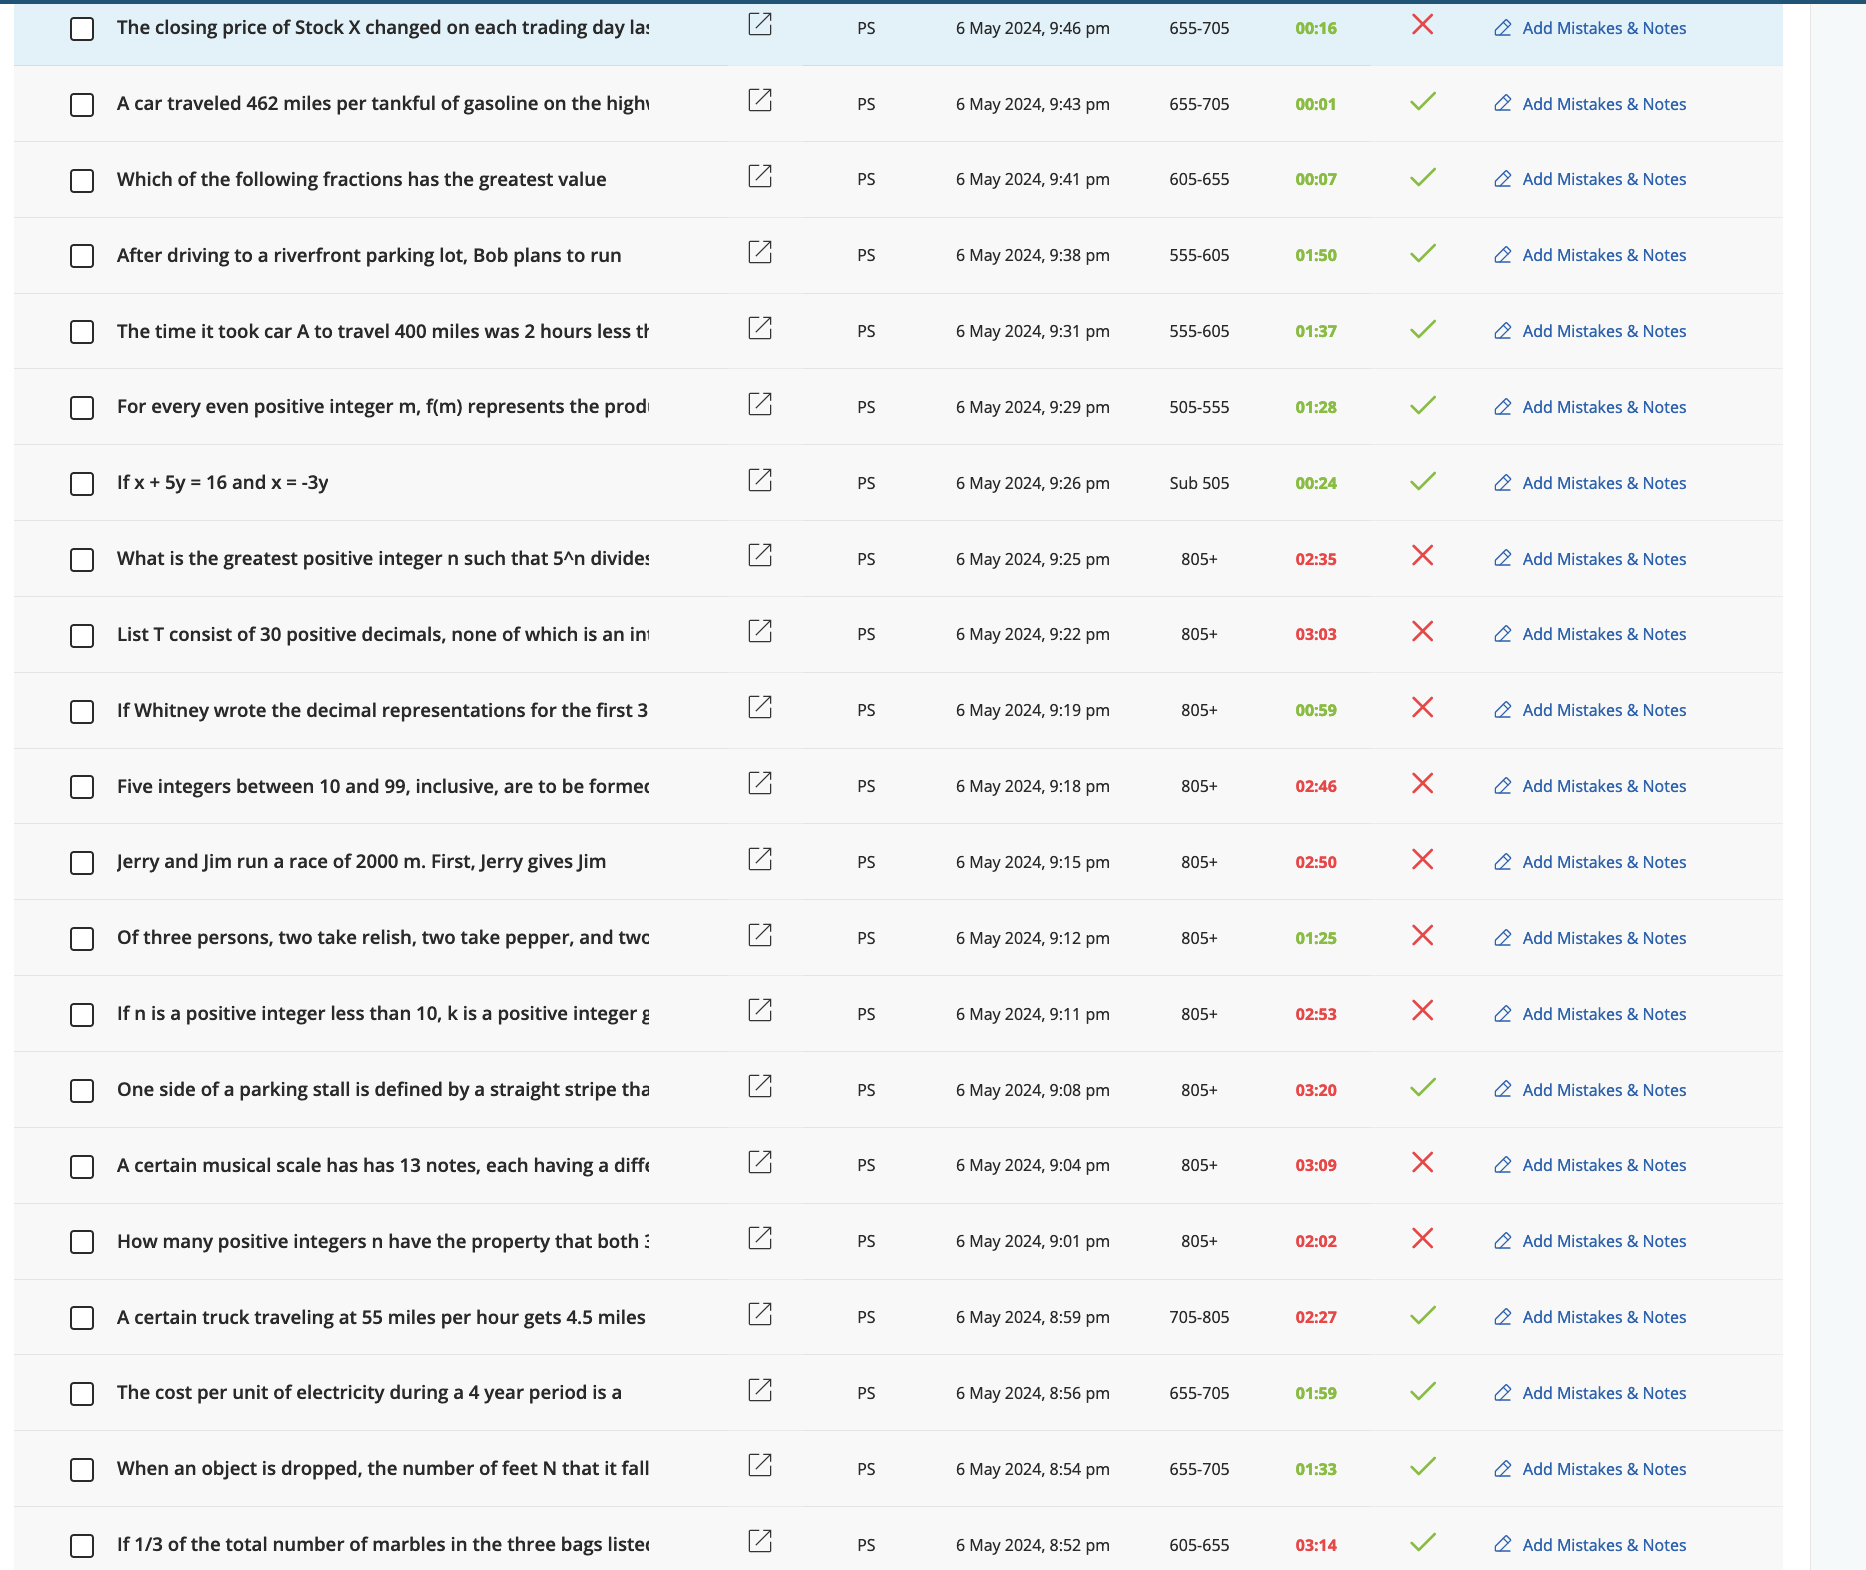Open the Stock X question in new tab
The width and height of the screenshot is (1866, 1570).
tap(759, 25)
